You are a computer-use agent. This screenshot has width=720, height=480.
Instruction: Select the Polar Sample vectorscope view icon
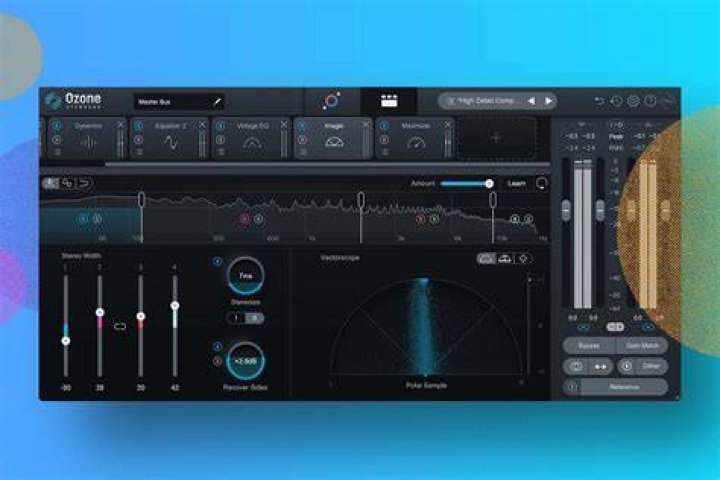pyautogui.click(x=486, y=259)
